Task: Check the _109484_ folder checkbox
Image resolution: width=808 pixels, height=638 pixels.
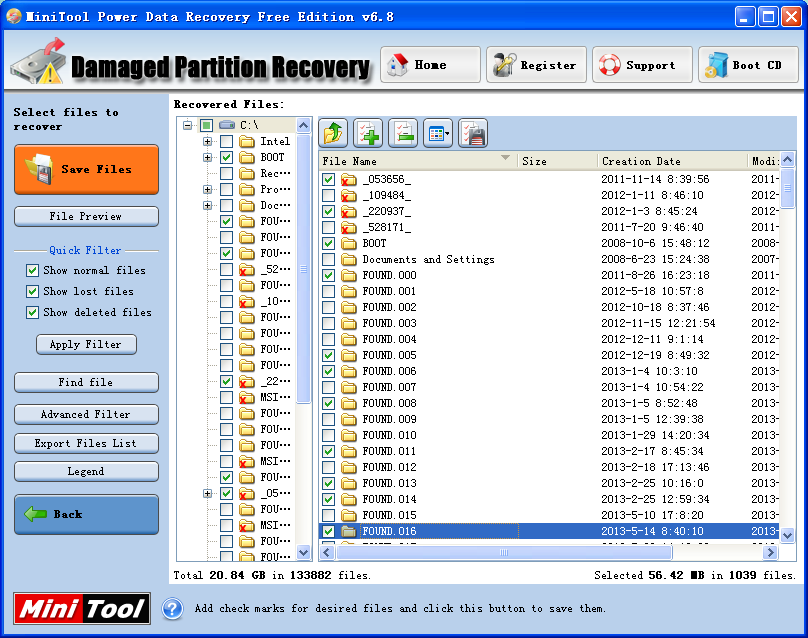Action: pyautogui.click(x=328, y=195)
